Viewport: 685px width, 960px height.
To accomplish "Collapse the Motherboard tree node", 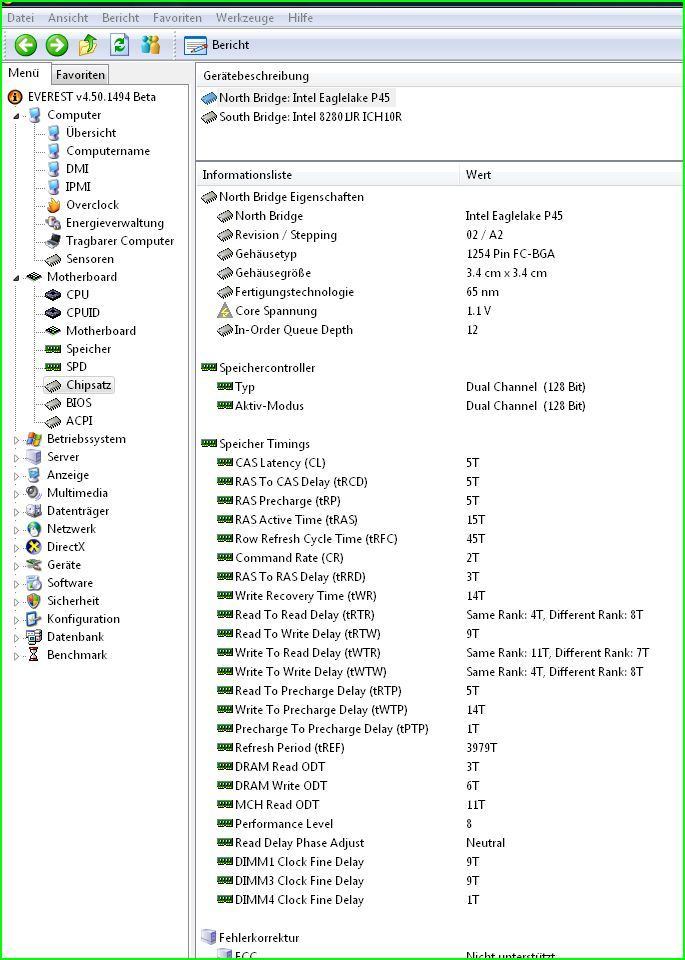I will [16, 277].
